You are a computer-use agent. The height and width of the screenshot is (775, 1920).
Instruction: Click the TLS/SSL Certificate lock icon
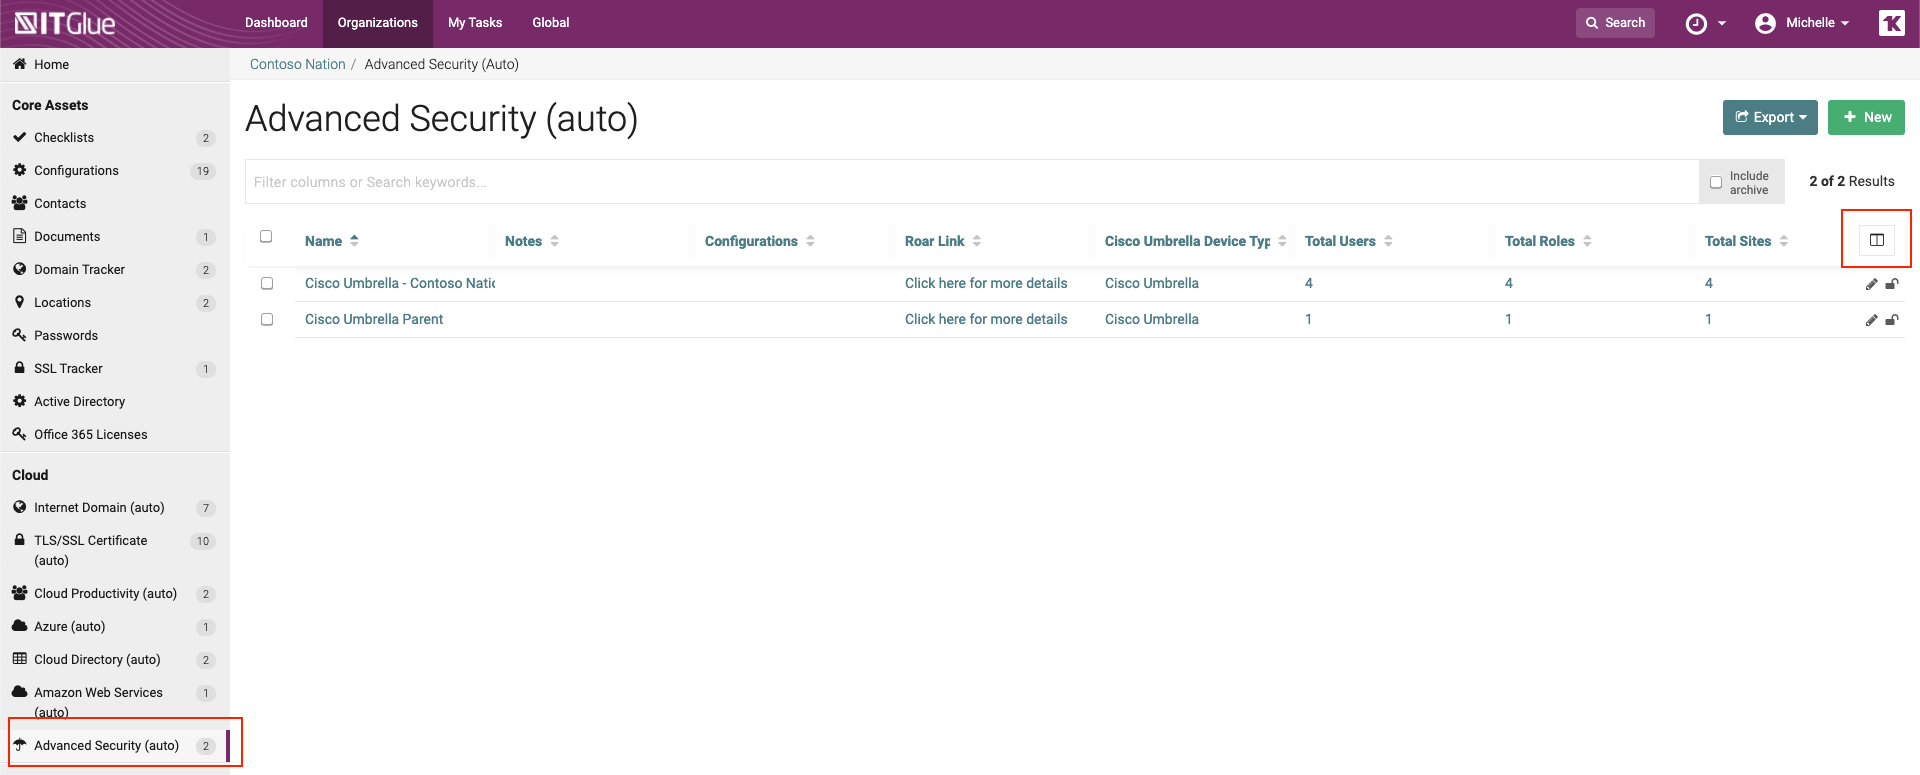click(19, 540)
